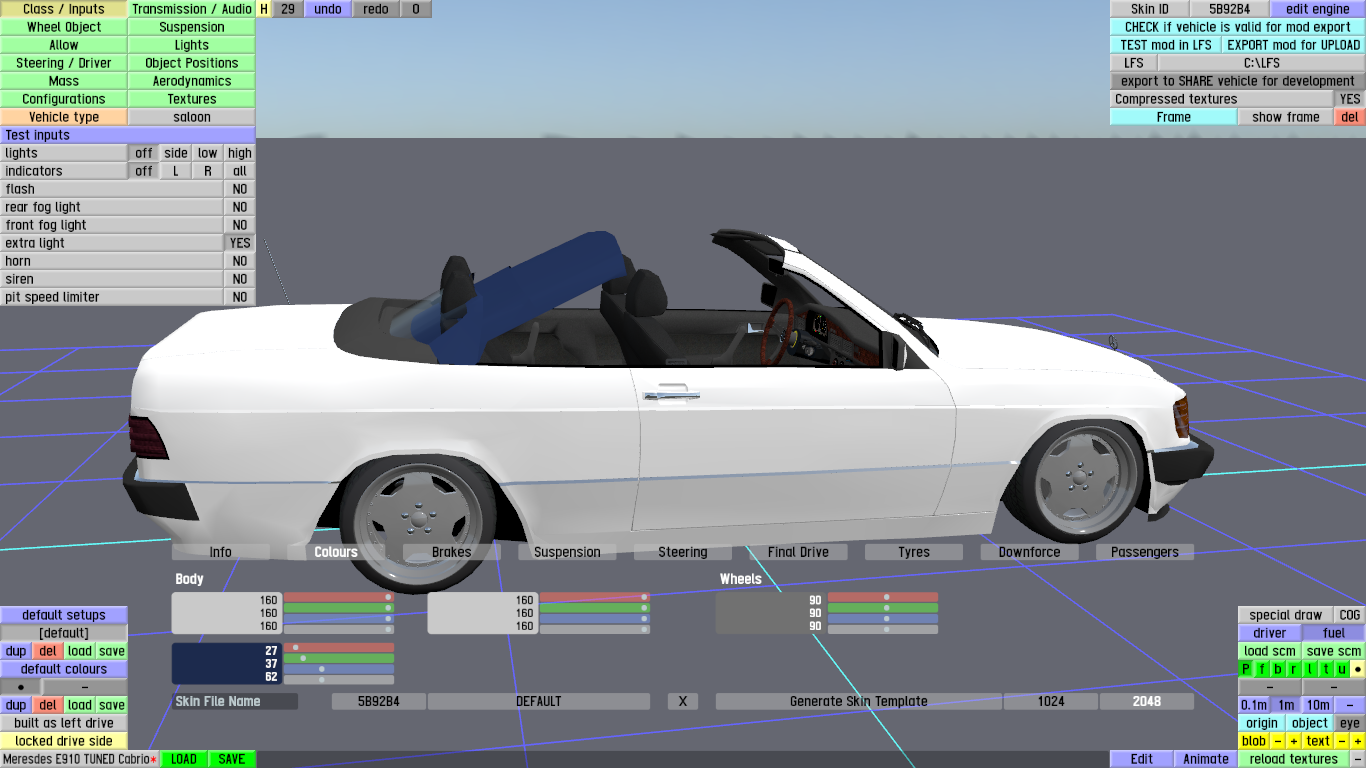Adjust the Wheels red colour slider
Screen dimensions: 1366x768
pos(883,597)
